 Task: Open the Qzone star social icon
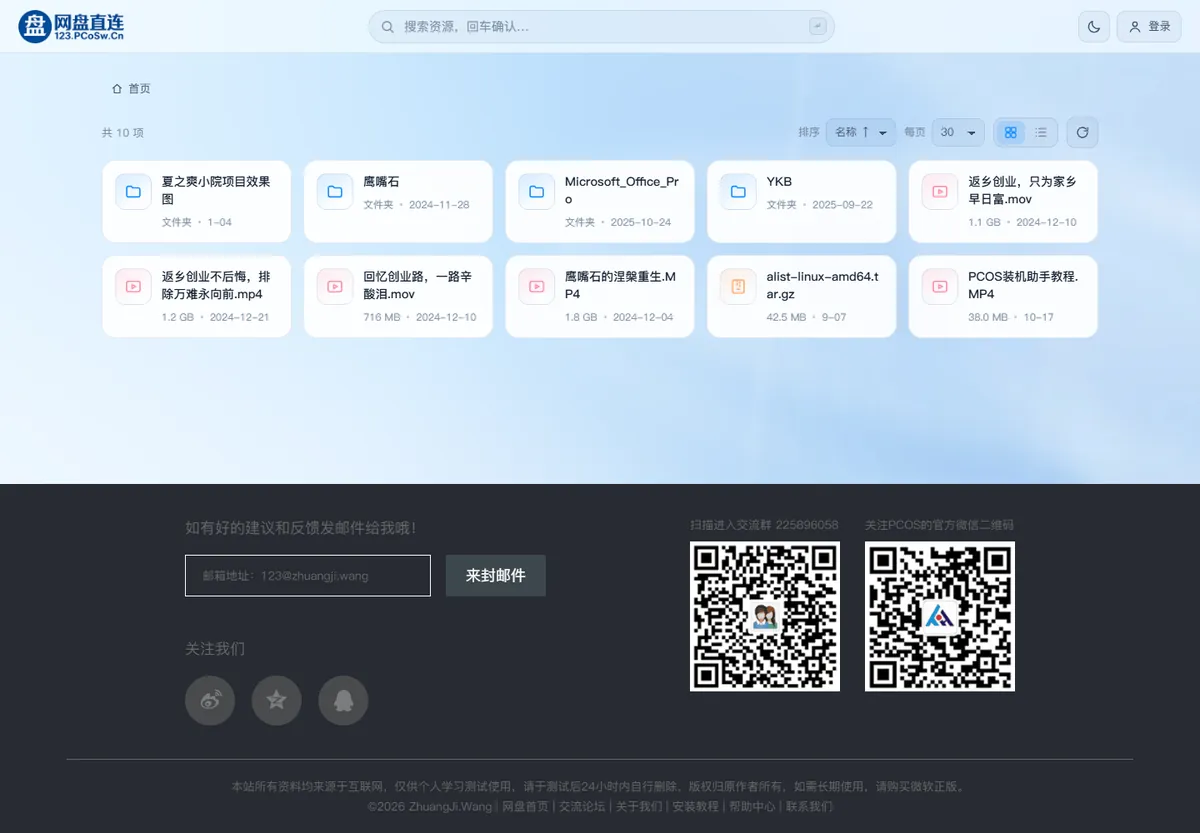click(x=277, y=700)
